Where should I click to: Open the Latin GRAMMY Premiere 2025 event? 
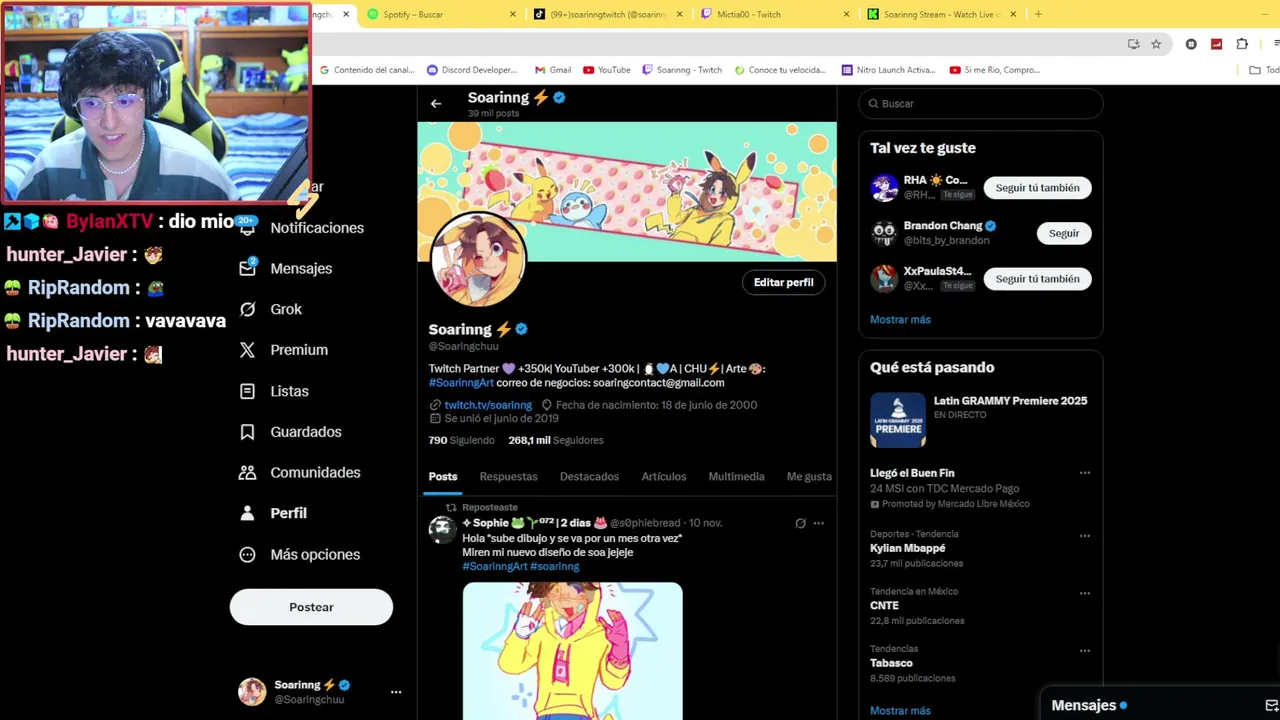pyautogui.click(x=980, y=420)
